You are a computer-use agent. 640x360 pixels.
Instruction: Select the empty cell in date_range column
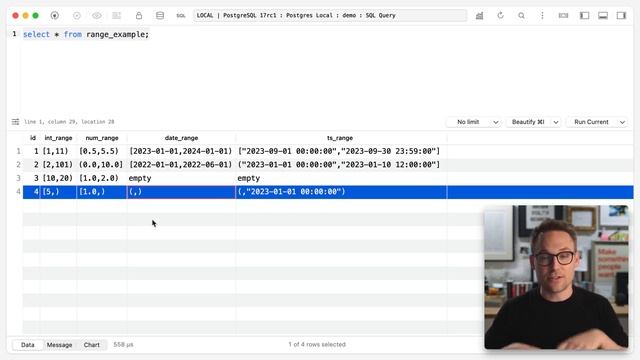181,178
